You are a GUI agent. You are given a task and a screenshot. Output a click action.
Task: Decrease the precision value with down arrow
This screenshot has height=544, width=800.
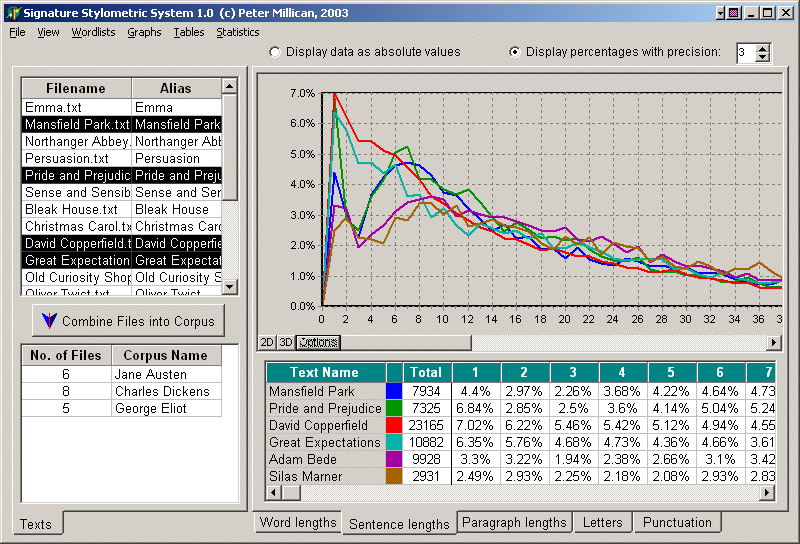click(x=763, y=57)
